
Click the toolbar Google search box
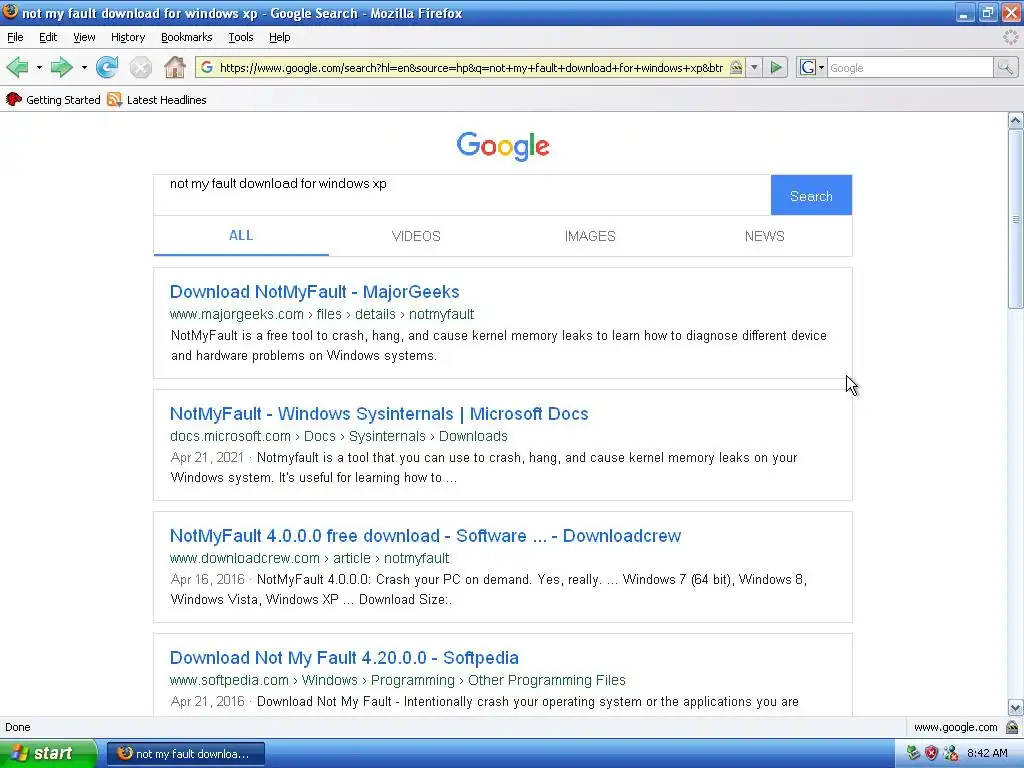point(910,67)
